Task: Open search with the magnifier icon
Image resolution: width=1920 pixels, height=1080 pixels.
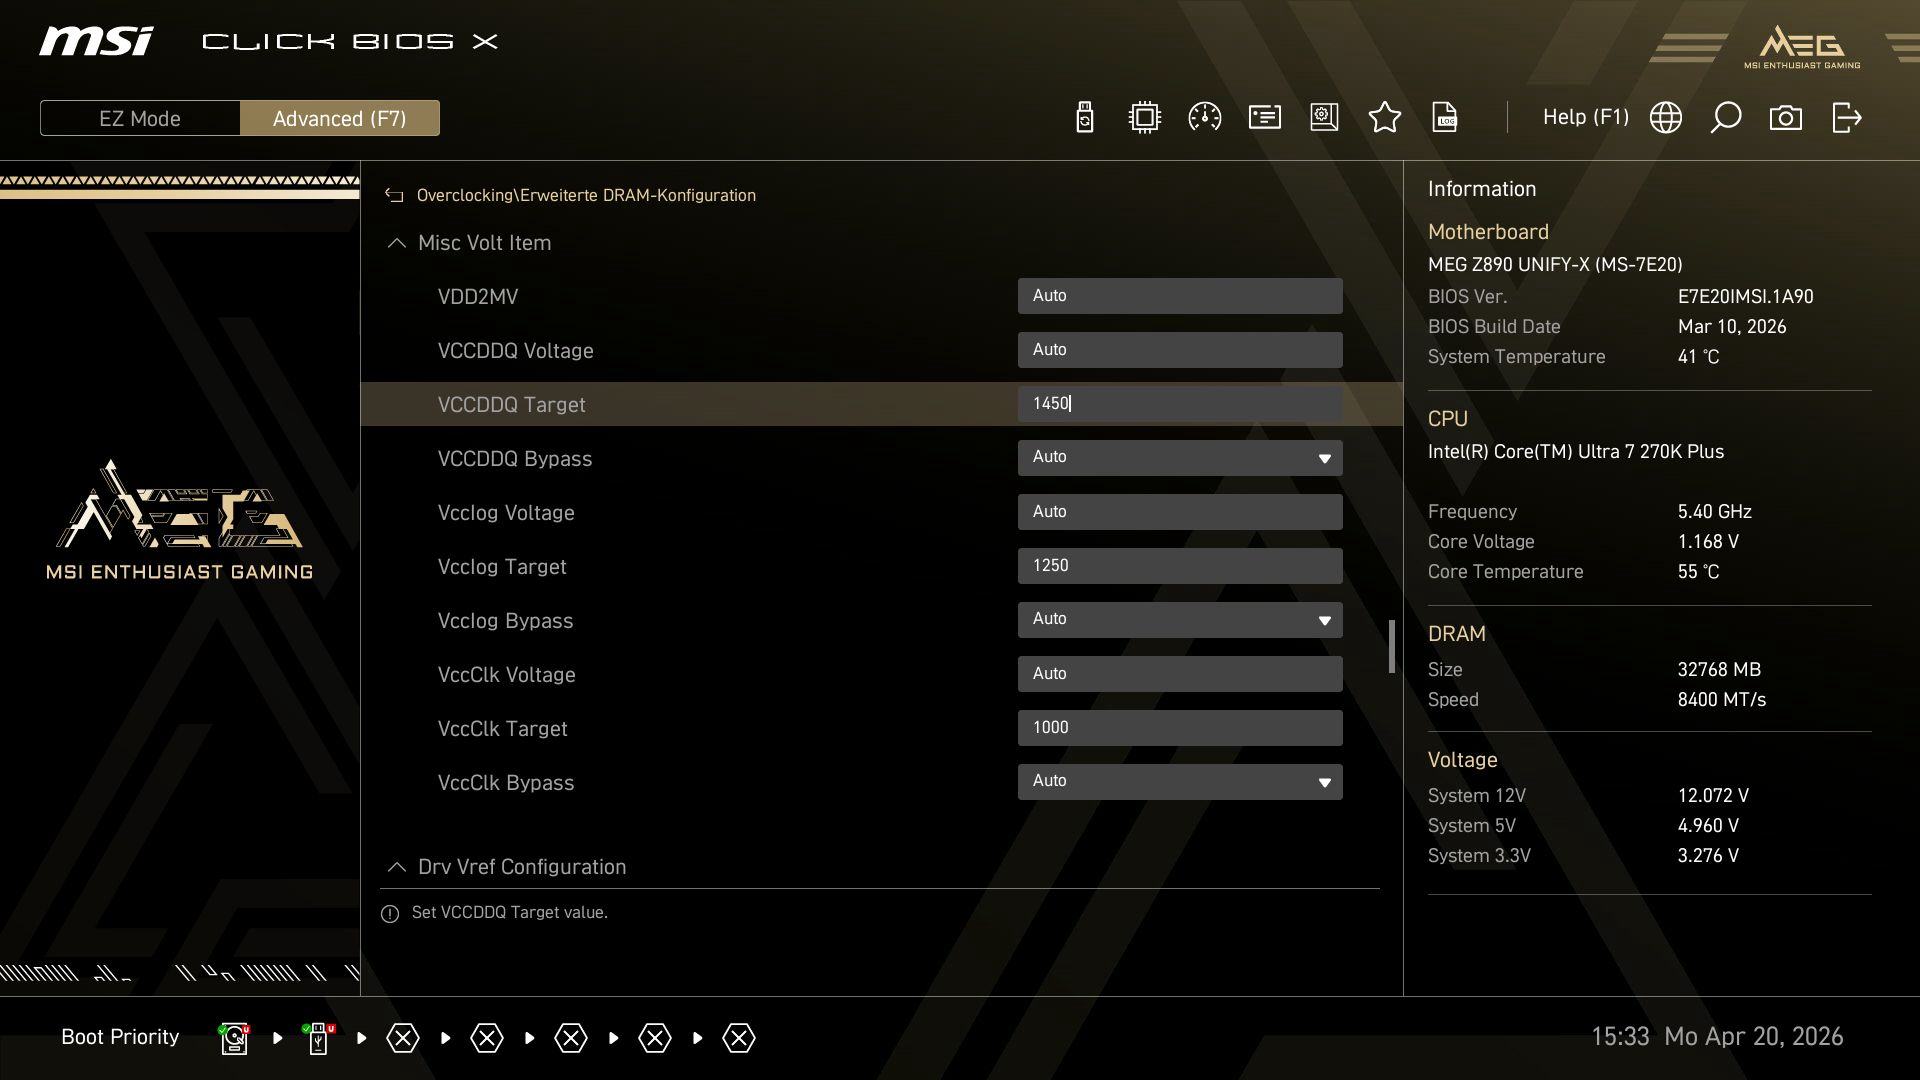Action: point(1725,118)
